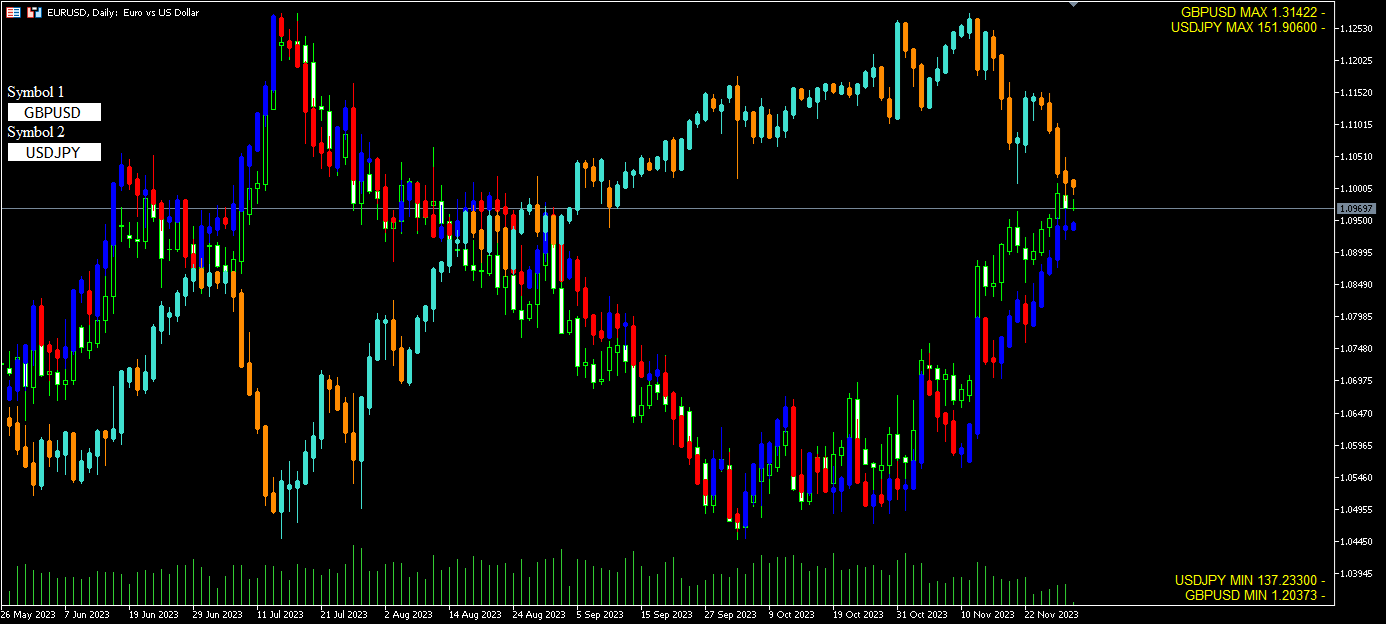Select the GBPUSD symbol input box
The height and width of the screenshot is (624, 1386).
54,112
